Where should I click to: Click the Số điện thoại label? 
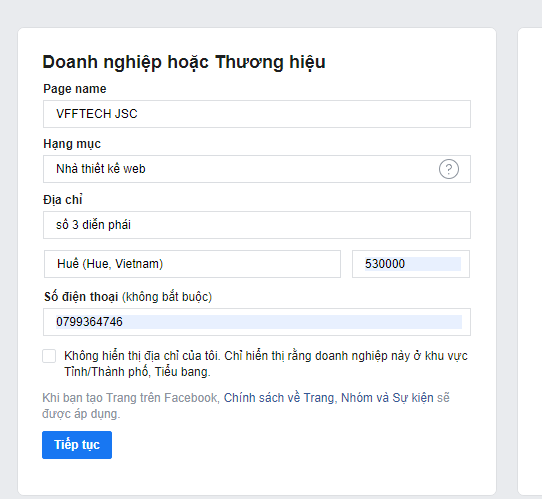tap(81, 297)
